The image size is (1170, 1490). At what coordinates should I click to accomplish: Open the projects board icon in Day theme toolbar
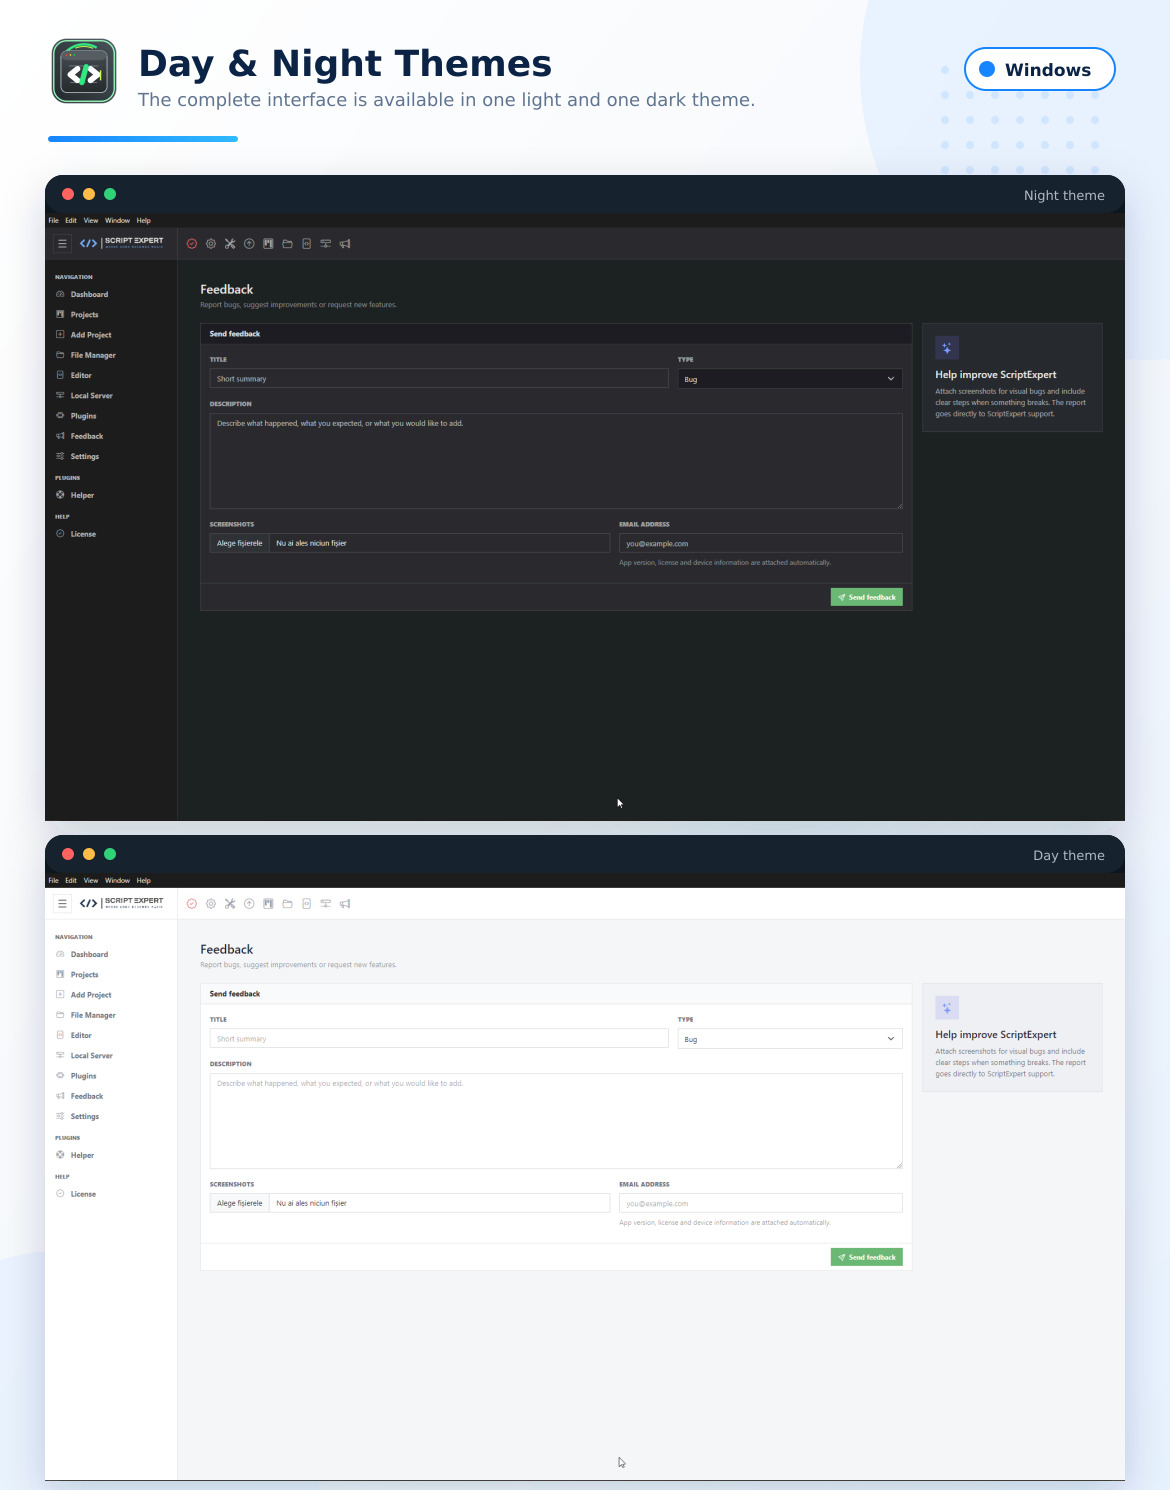coord(268,904)
